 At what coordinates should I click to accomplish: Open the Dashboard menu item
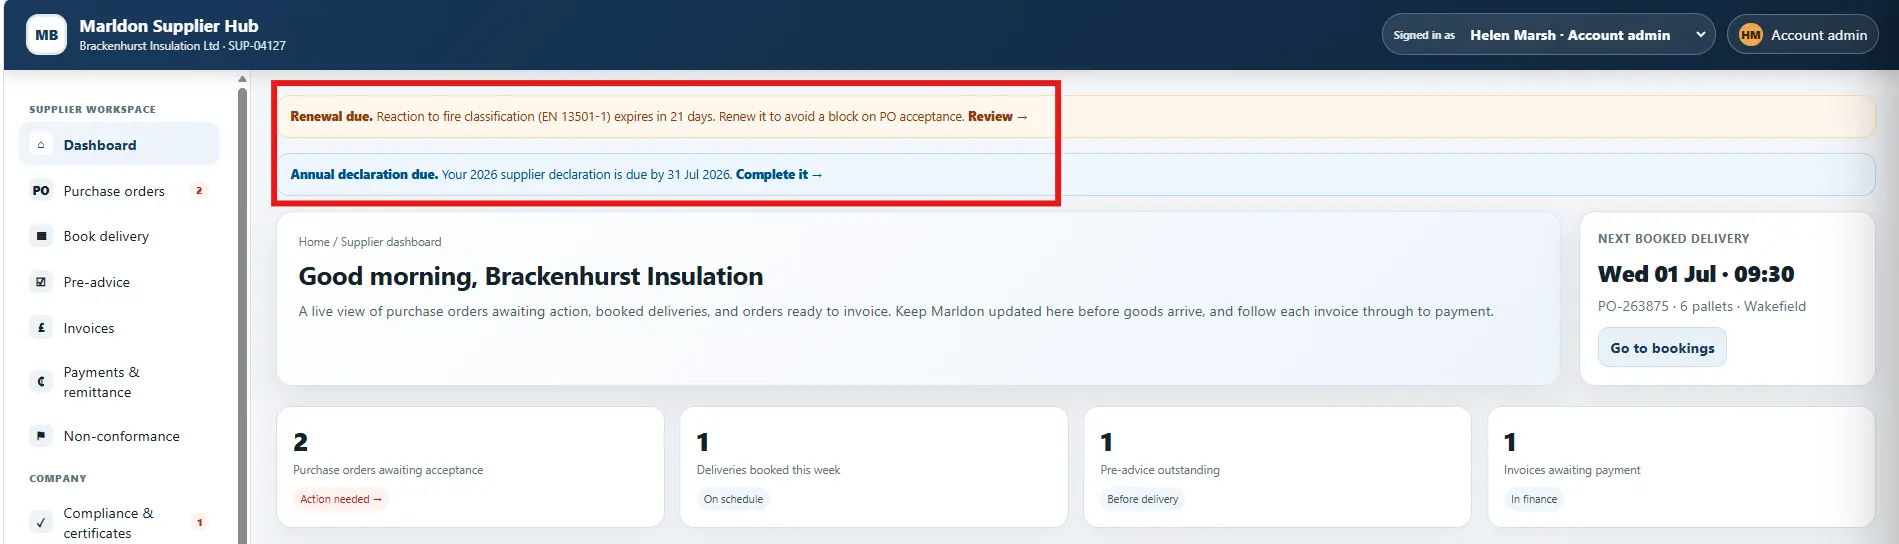coord(119,145)
